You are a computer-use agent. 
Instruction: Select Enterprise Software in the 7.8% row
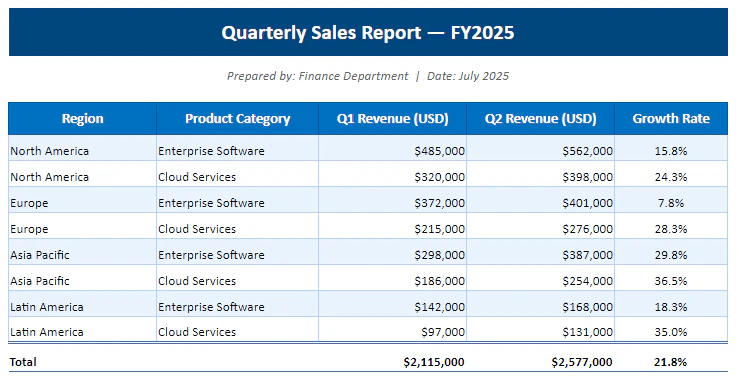(x=211, y=203)
